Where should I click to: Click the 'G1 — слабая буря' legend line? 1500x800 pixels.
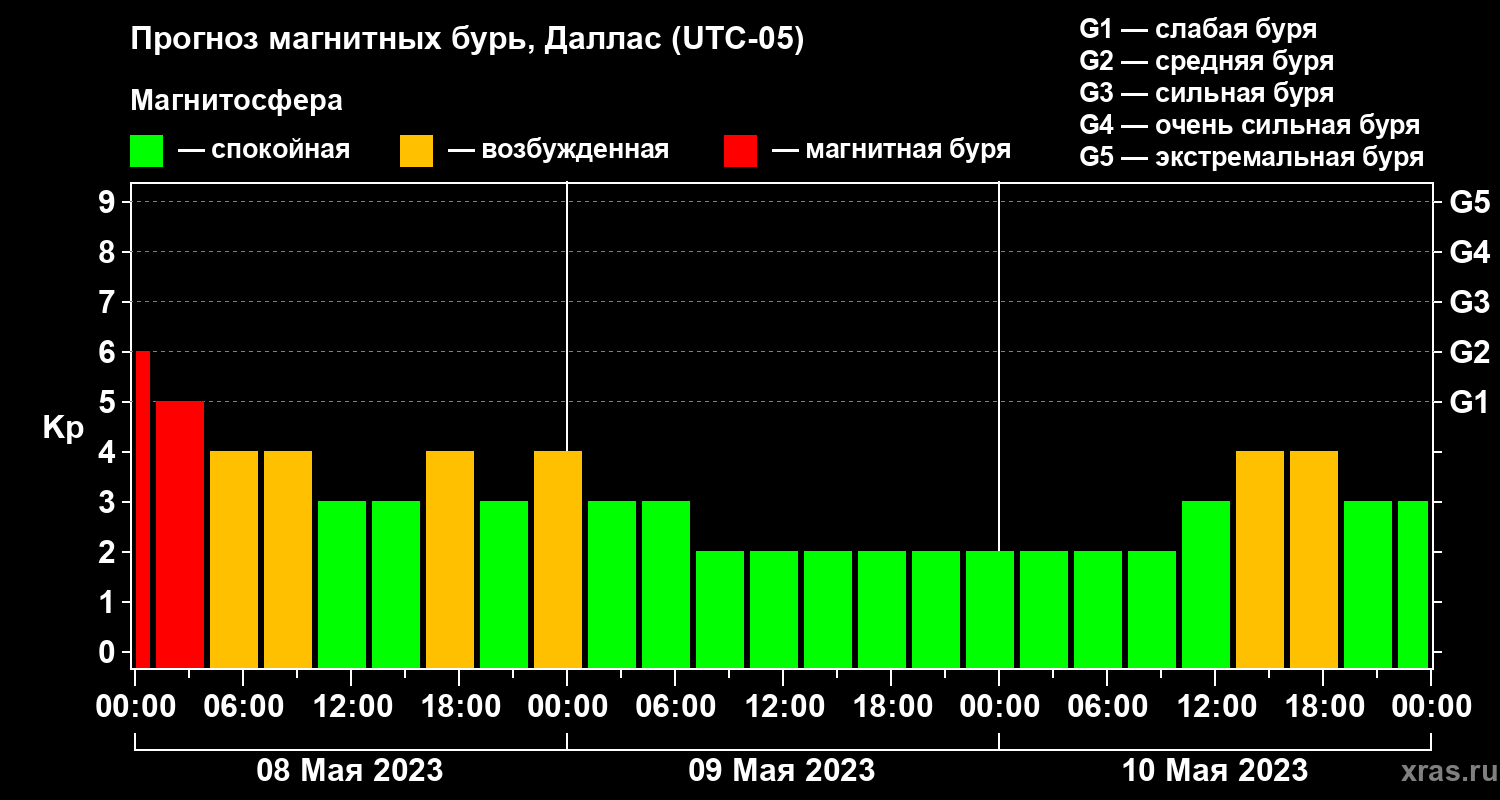(1198, 28)
